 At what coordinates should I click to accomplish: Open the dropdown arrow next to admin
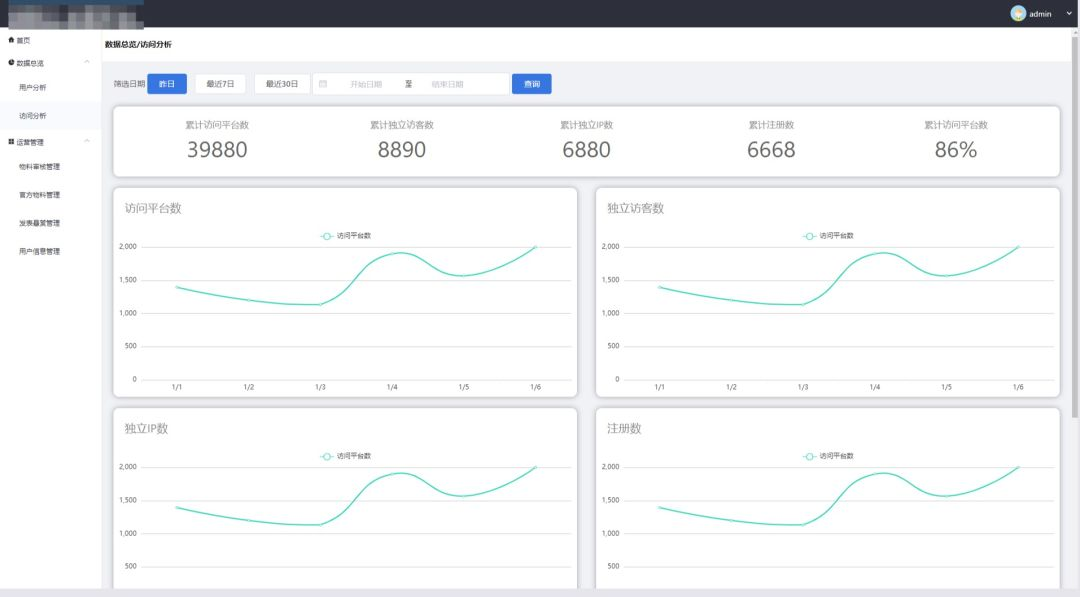coord(1069,14)
